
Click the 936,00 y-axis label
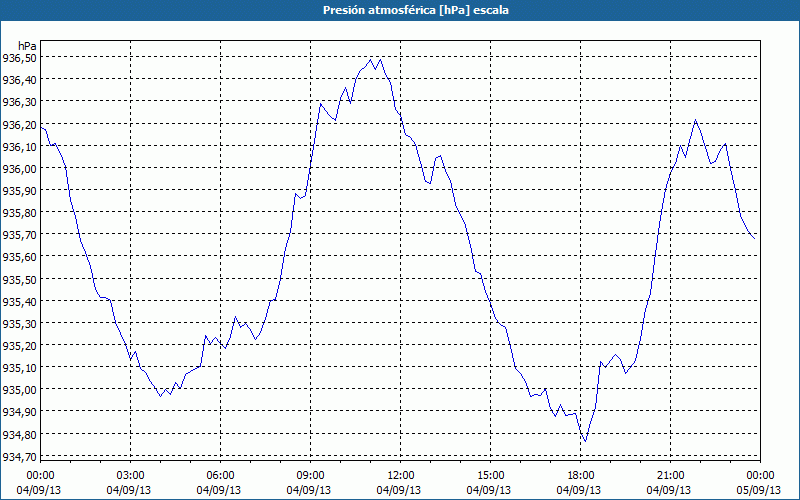point(19,168)
